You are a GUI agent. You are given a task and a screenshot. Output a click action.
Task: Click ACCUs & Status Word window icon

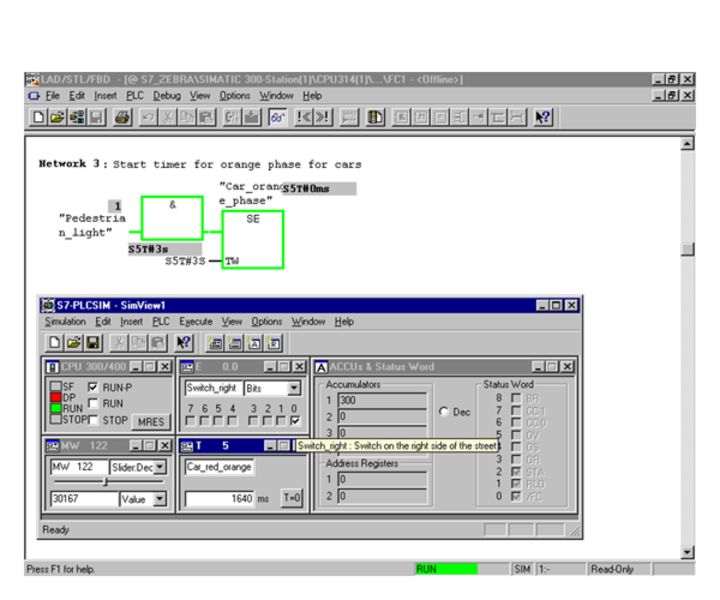click(x=321, y=367)
